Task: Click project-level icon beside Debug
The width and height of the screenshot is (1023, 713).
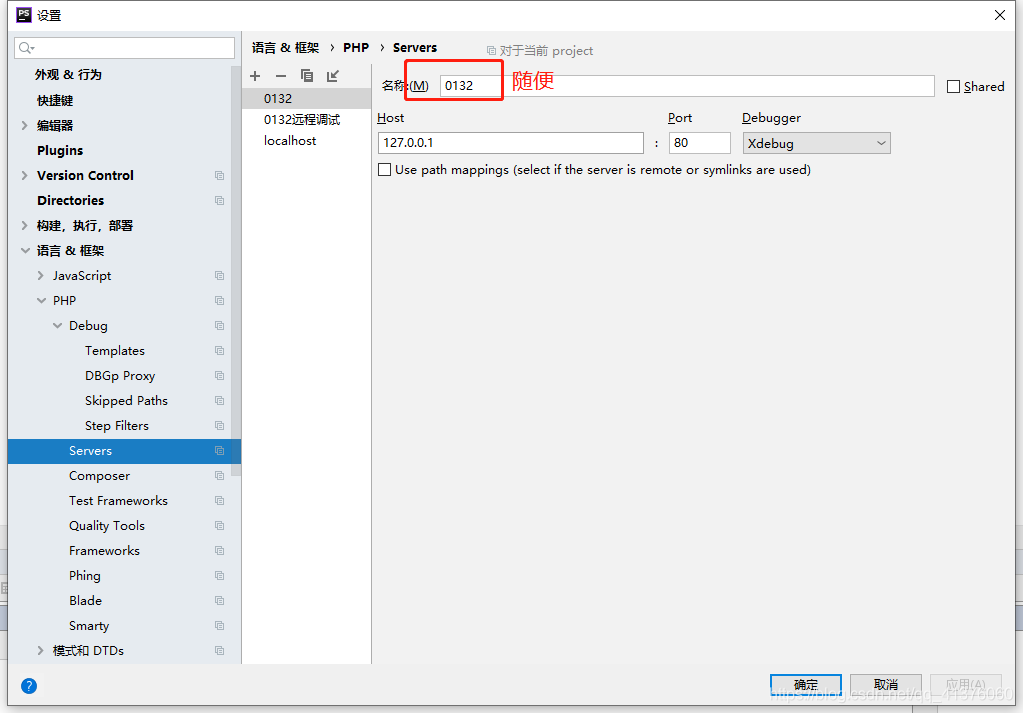Action: (219, 326)
